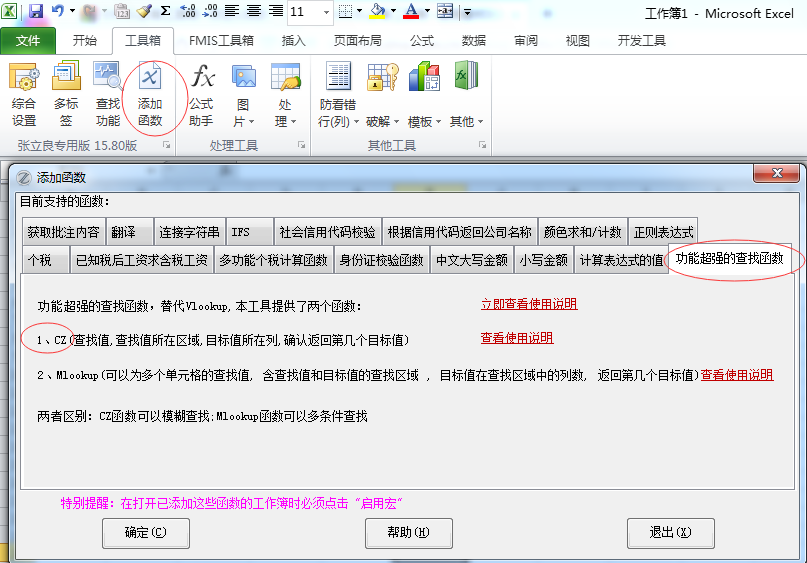The height and width of the screenshot is (563, 807).
Task: Select the 正则表达式 tab
Action: point(661,232)
